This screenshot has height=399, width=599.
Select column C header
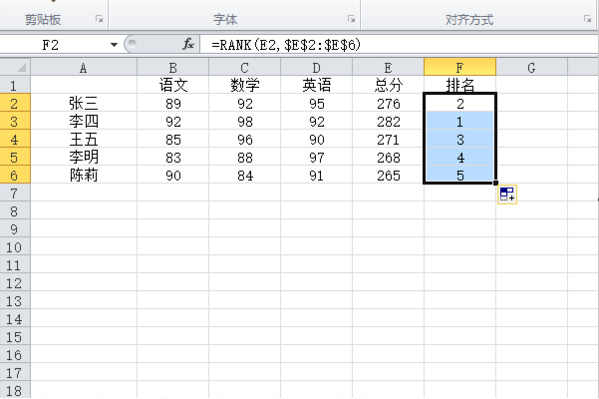tap(244, 68)
